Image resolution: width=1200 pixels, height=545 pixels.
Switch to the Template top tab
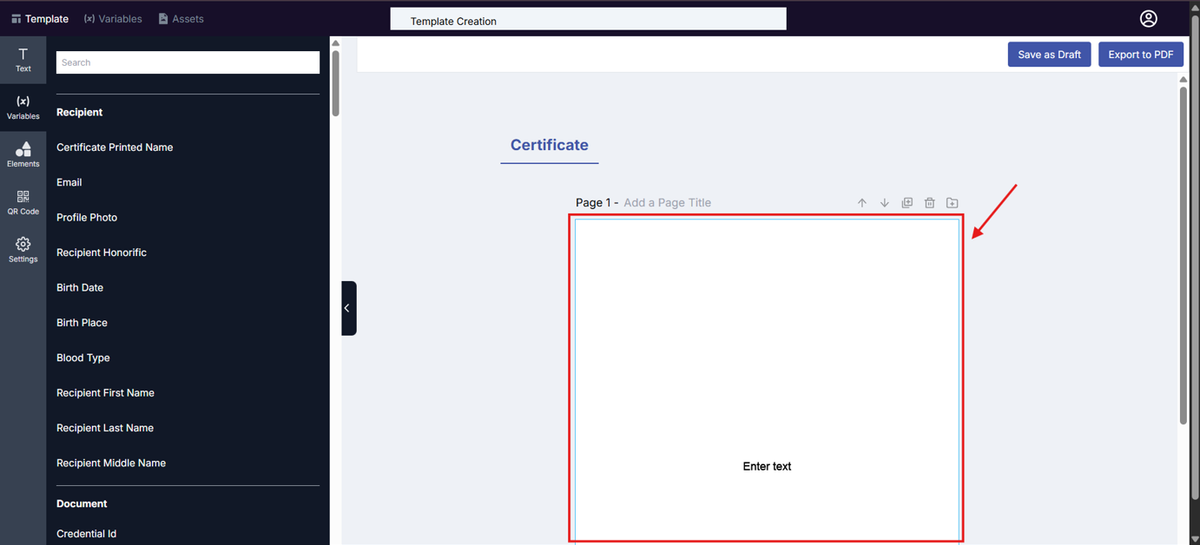pos(40,19)
